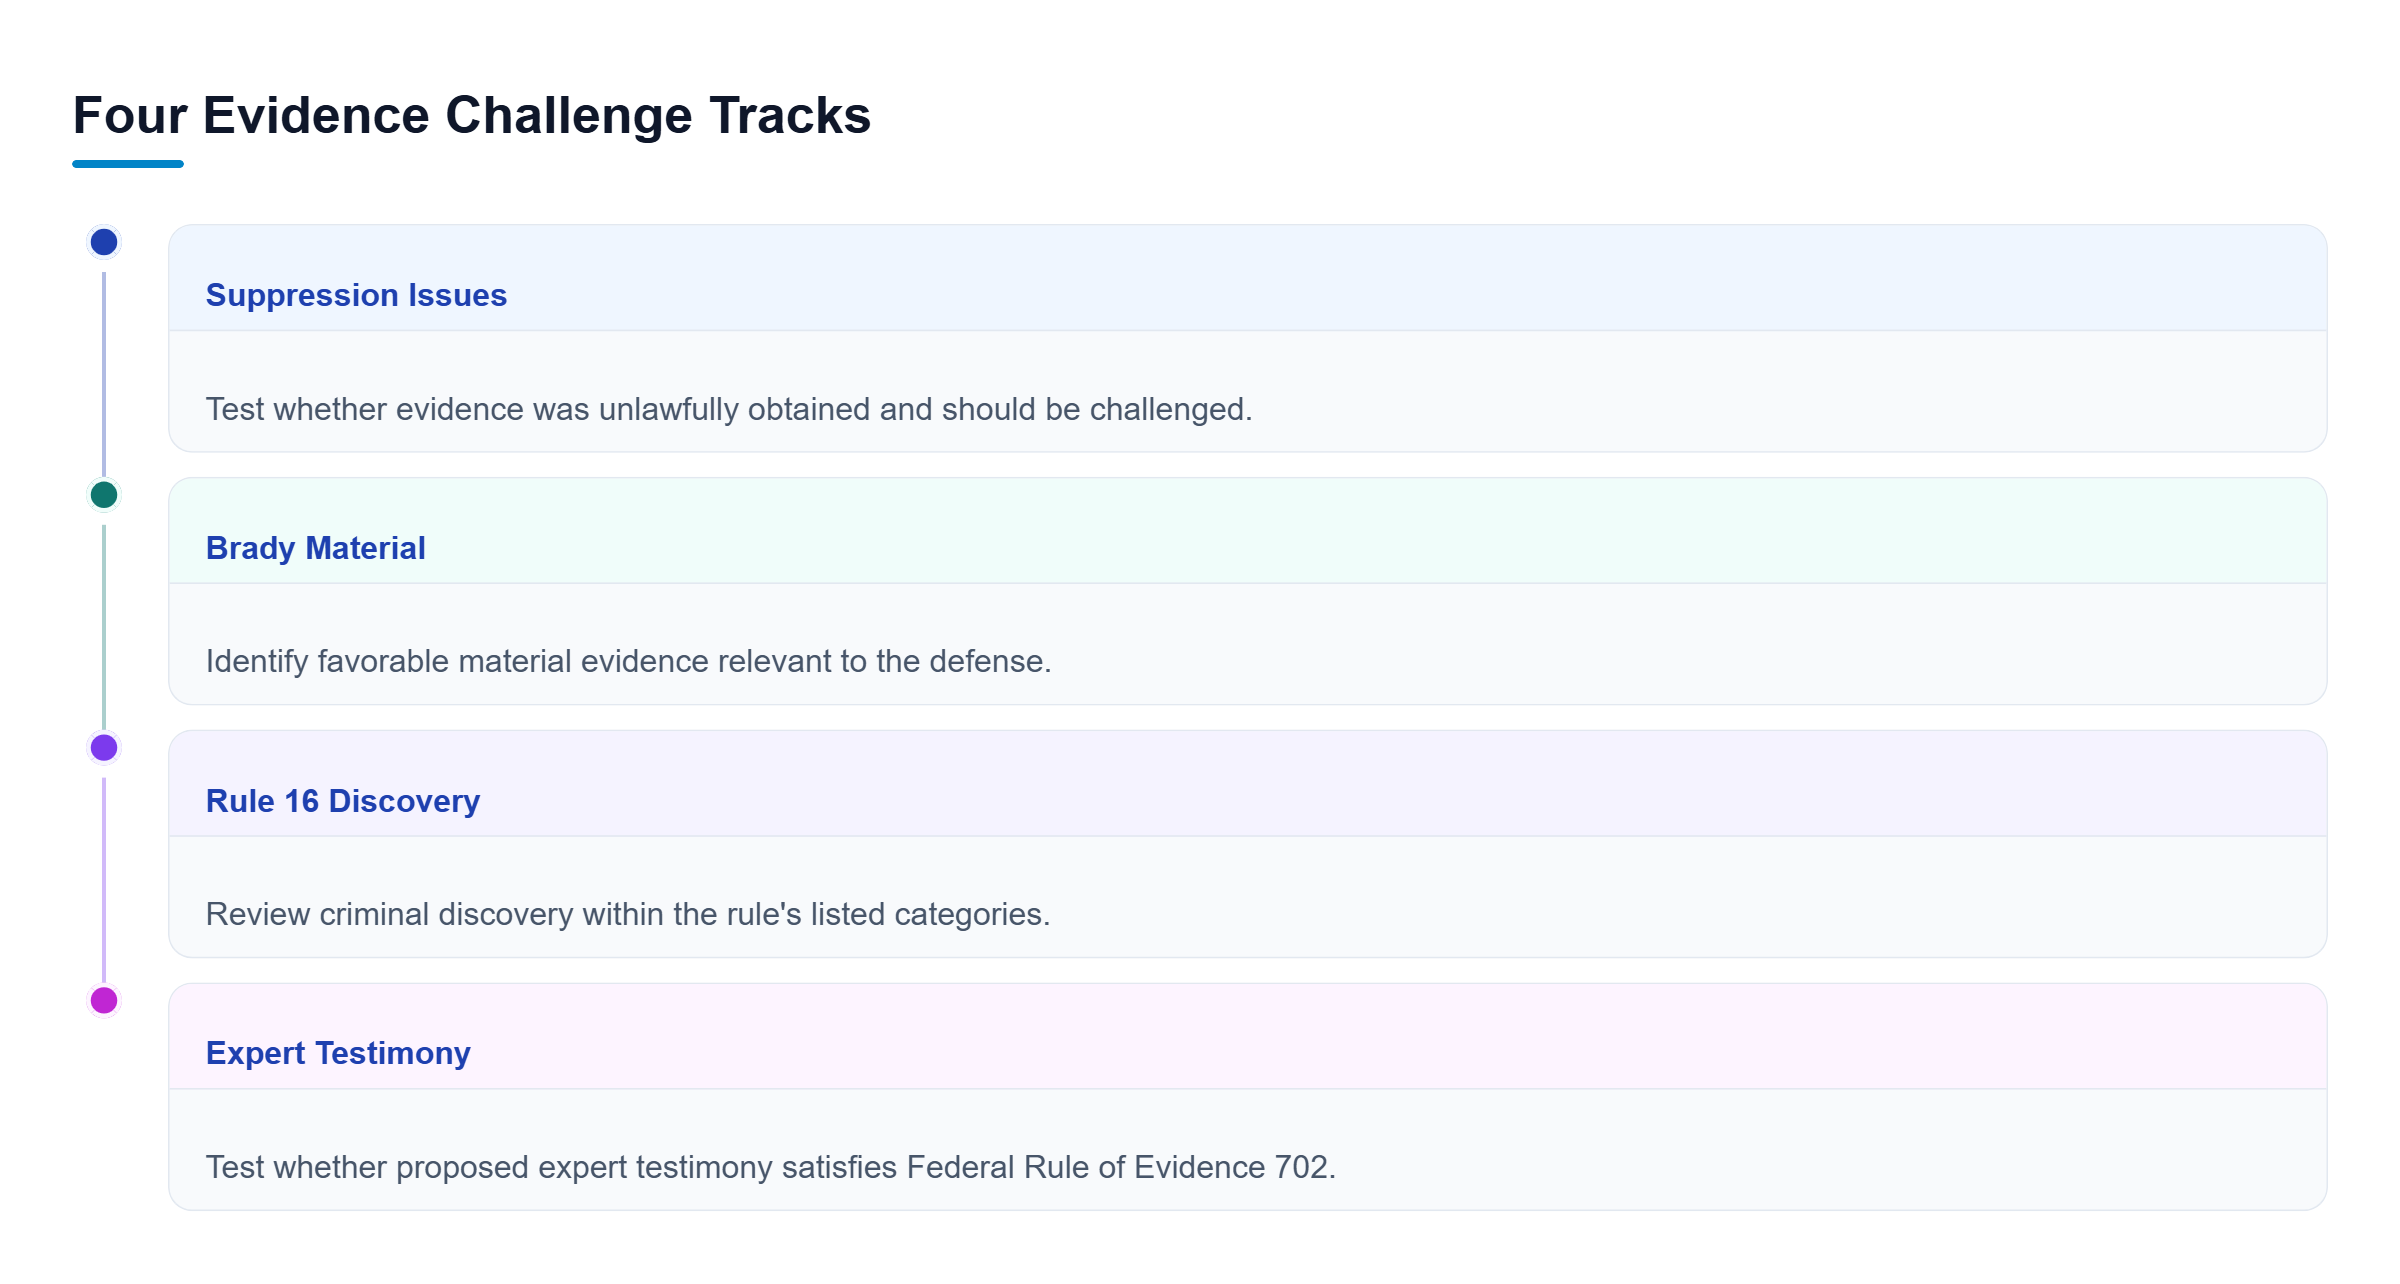Open the Rule 16 Discovery heading
2400x1284 pixels.
(x=343, y=801)
